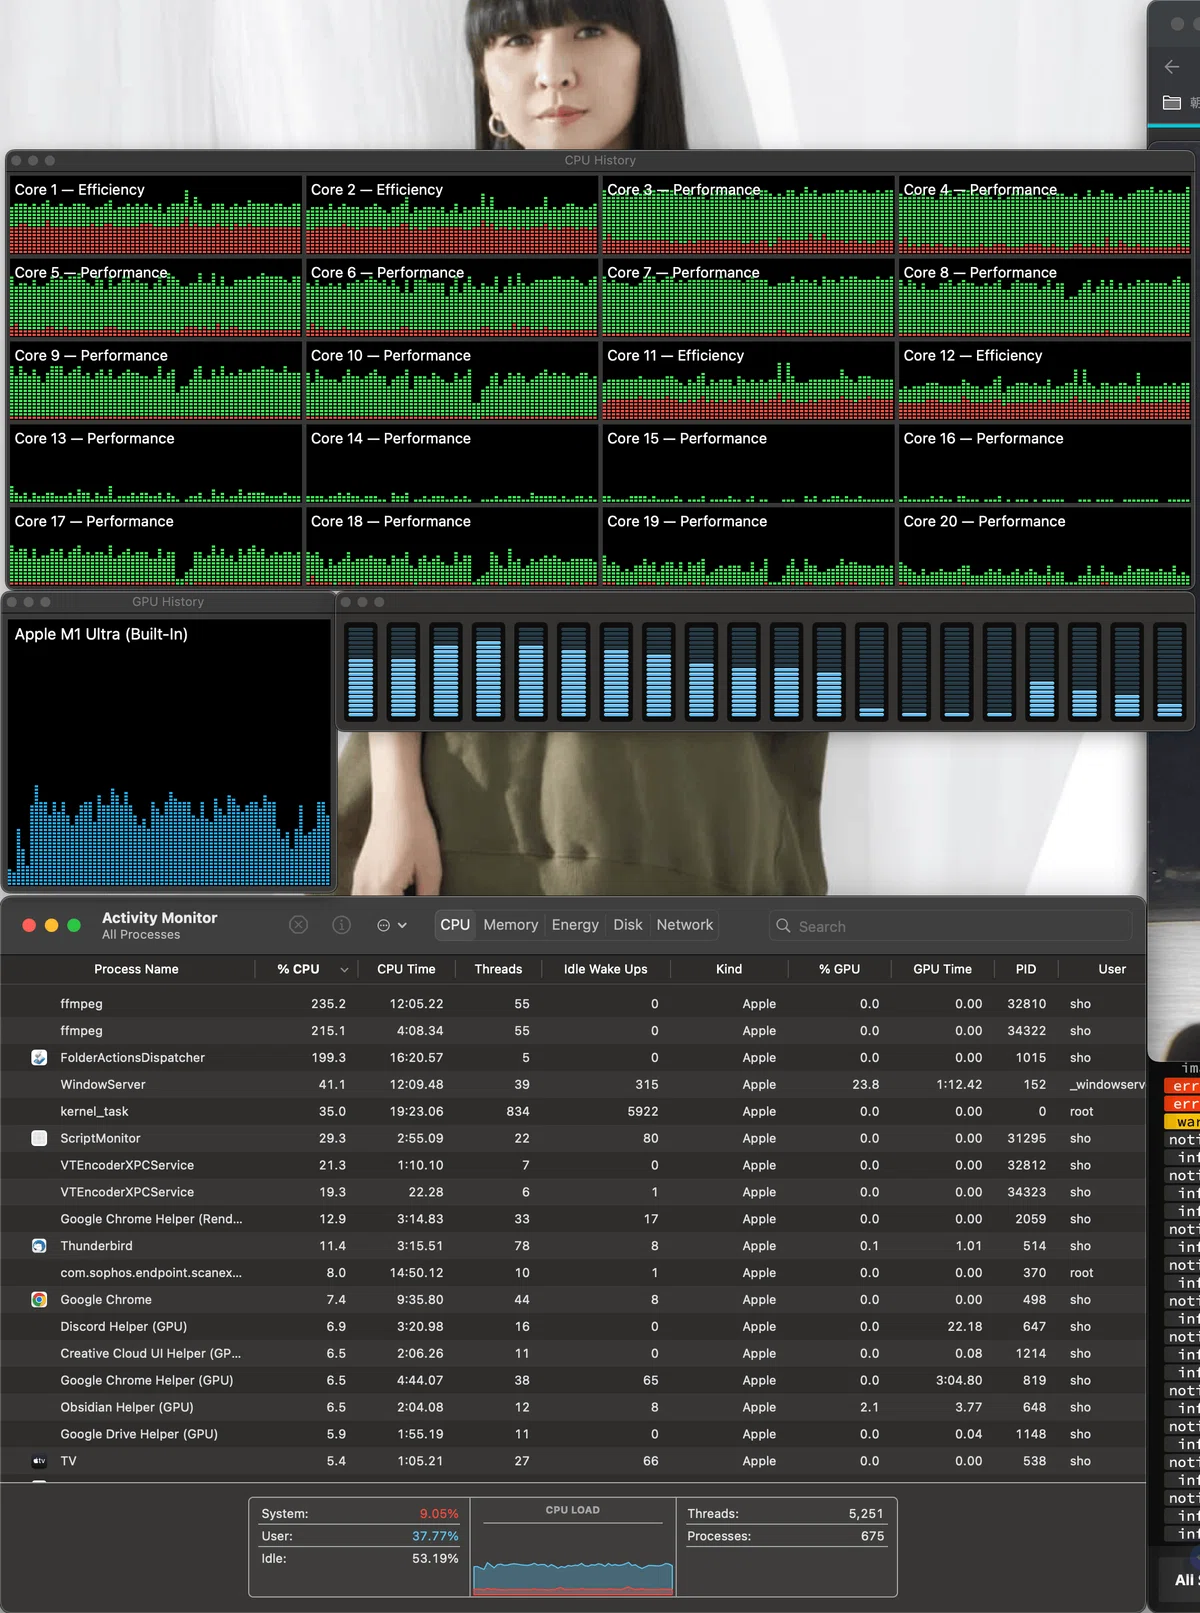Image resolution: width=1200 pixels, height=1613 pixels.
Task: Sort by the GPU Time column header
Action: 942,969
